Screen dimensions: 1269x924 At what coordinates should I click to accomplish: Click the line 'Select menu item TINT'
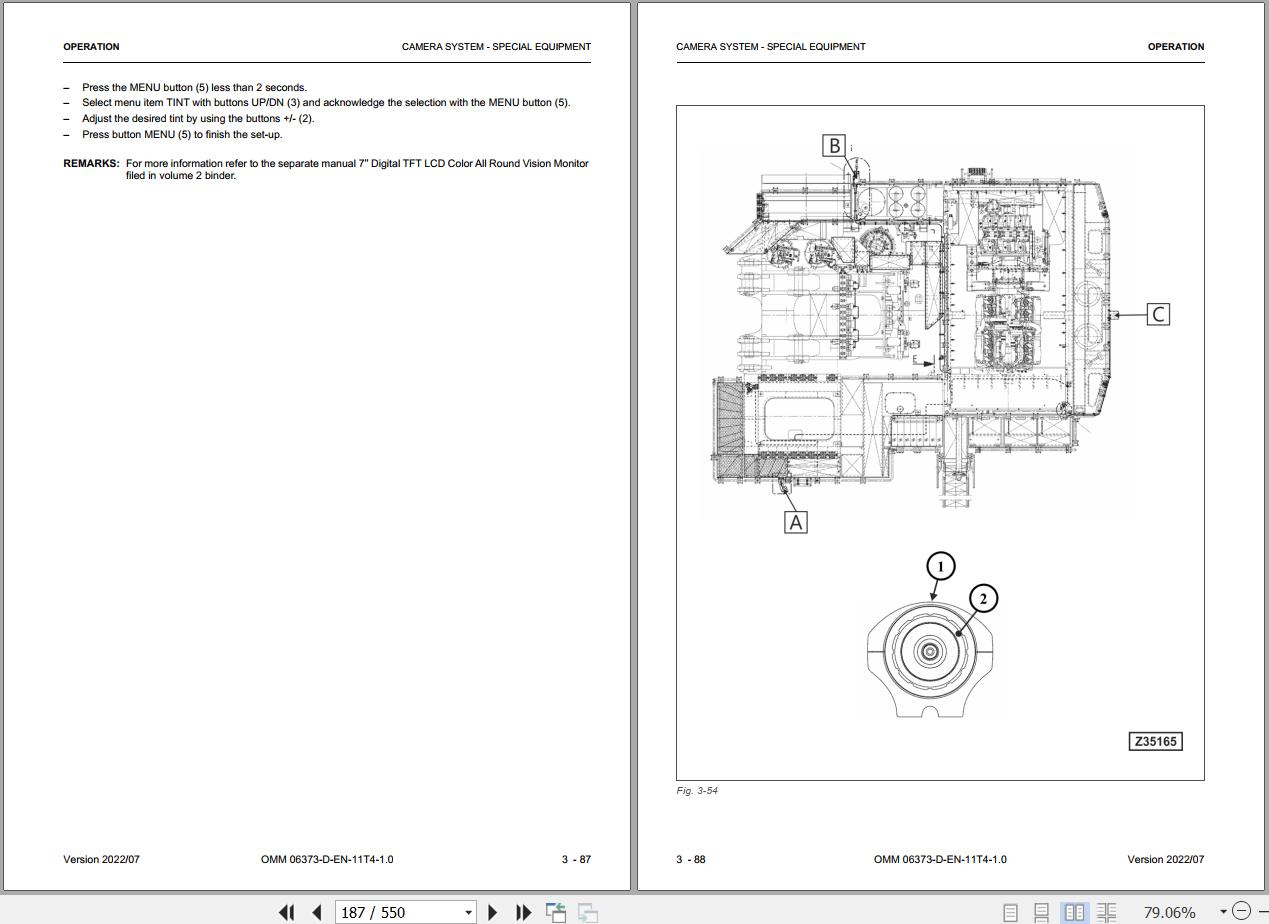[326, 102]
